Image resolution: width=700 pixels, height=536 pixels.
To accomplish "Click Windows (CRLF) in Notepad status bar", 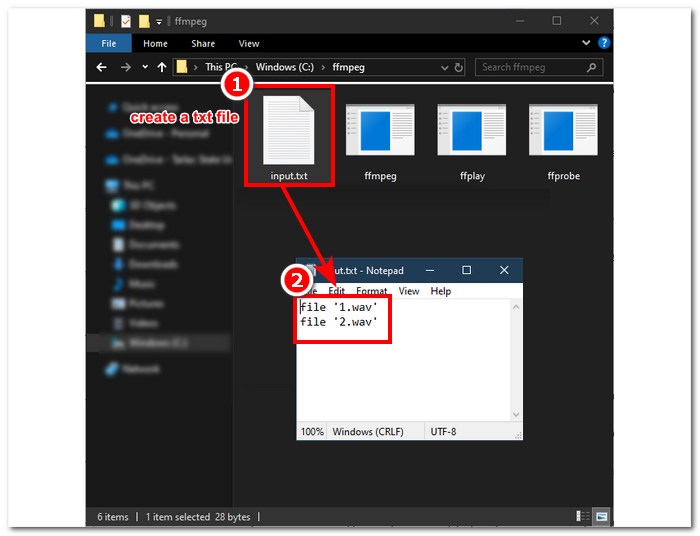I will tap(368, 432).
